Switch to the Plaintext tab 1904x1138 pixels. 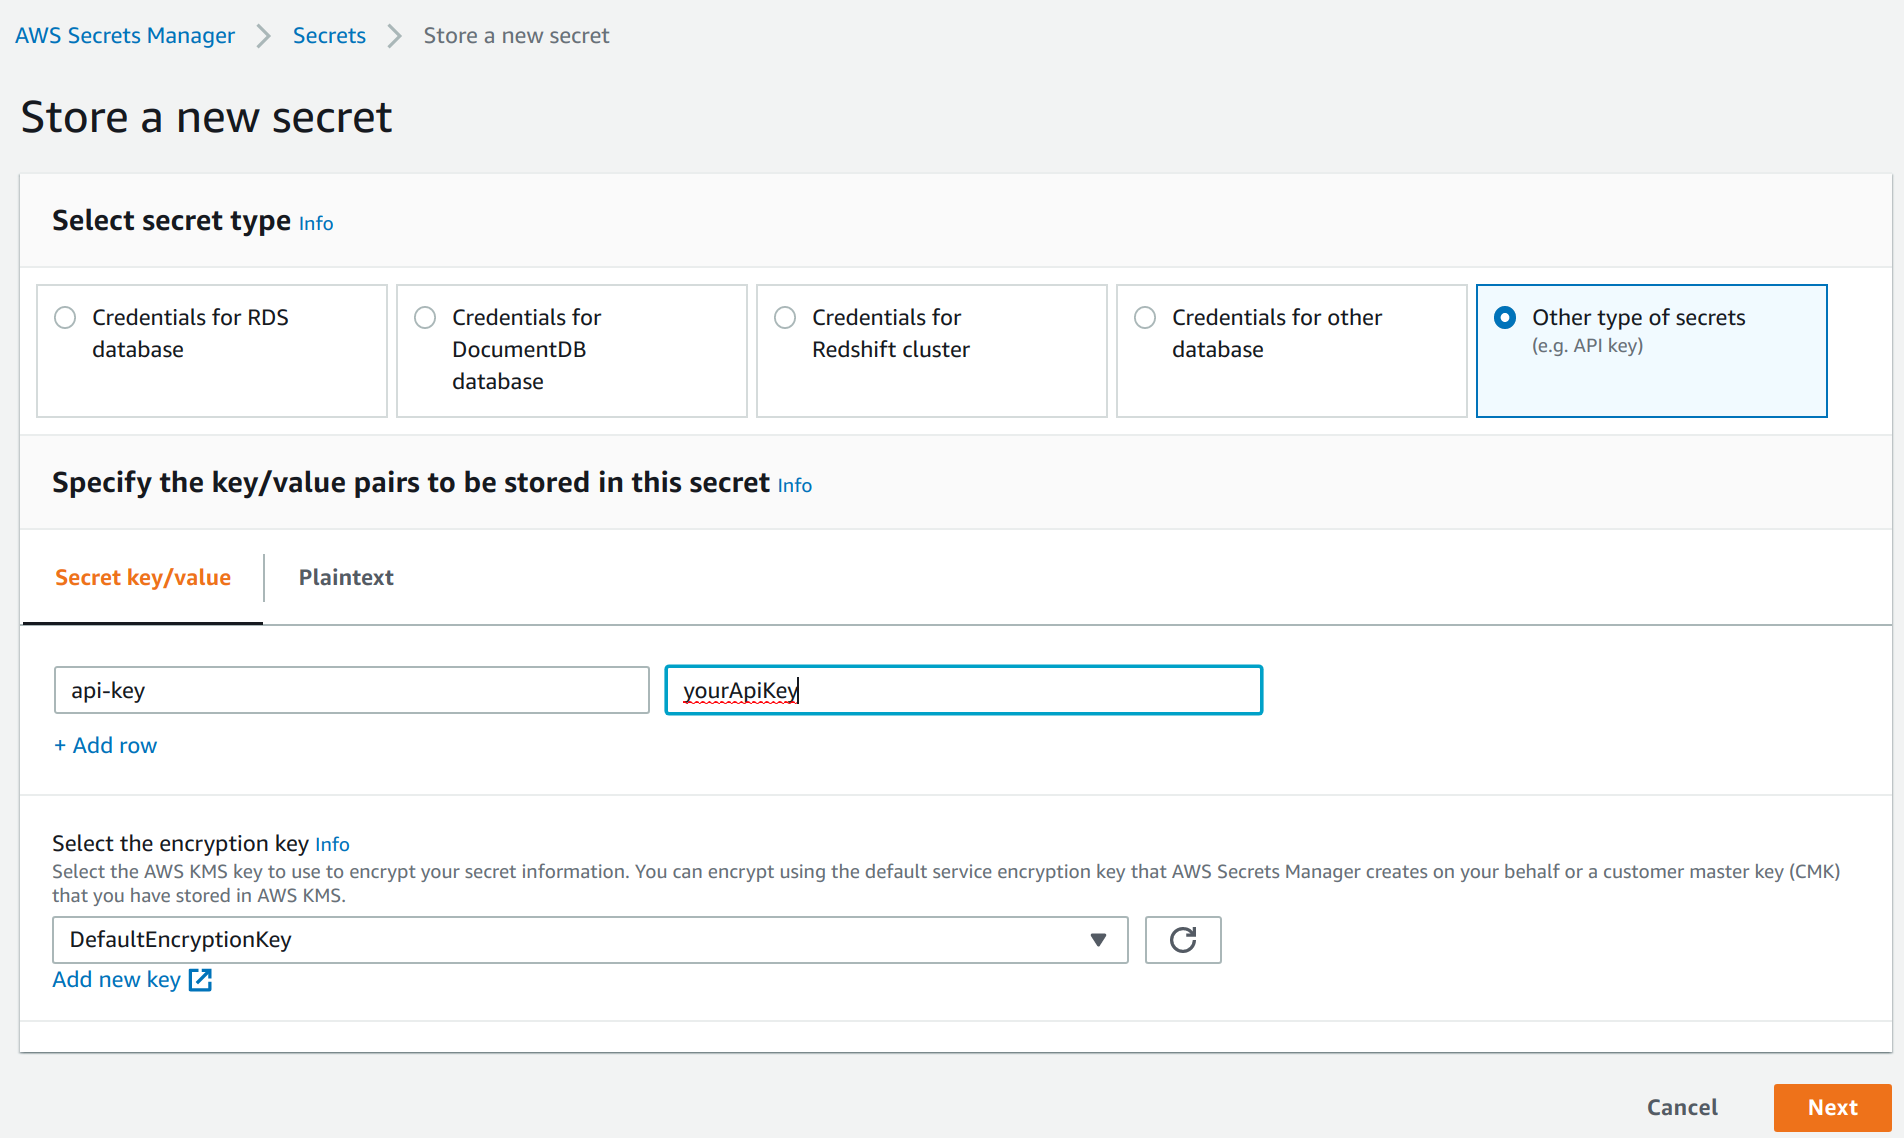(346, 577)
